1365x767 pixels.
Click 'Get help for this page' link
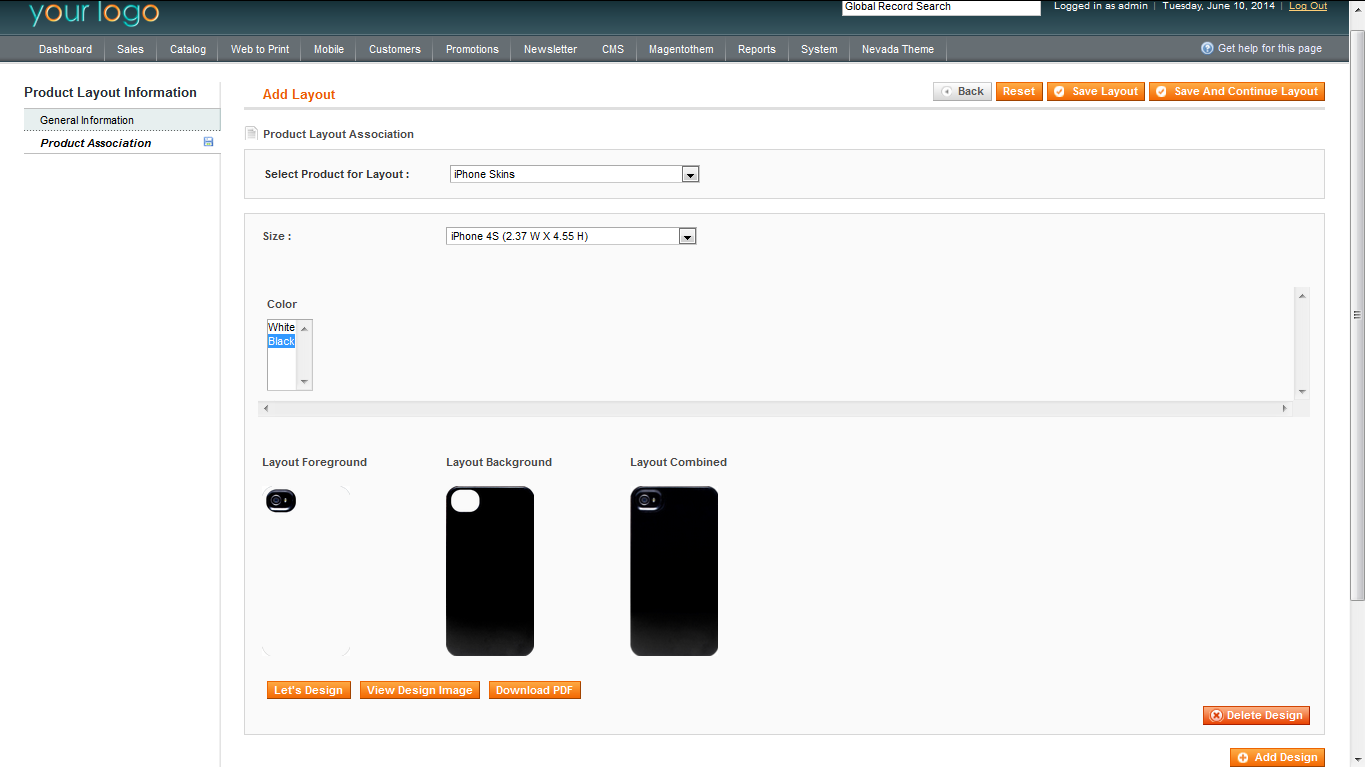[1270, 48]
